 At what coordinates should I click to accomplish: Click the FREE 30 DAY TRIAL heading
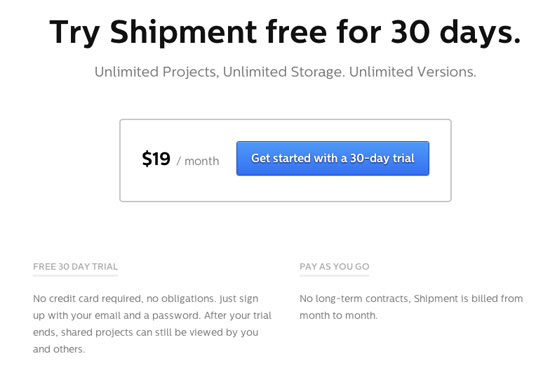point(75,267)
